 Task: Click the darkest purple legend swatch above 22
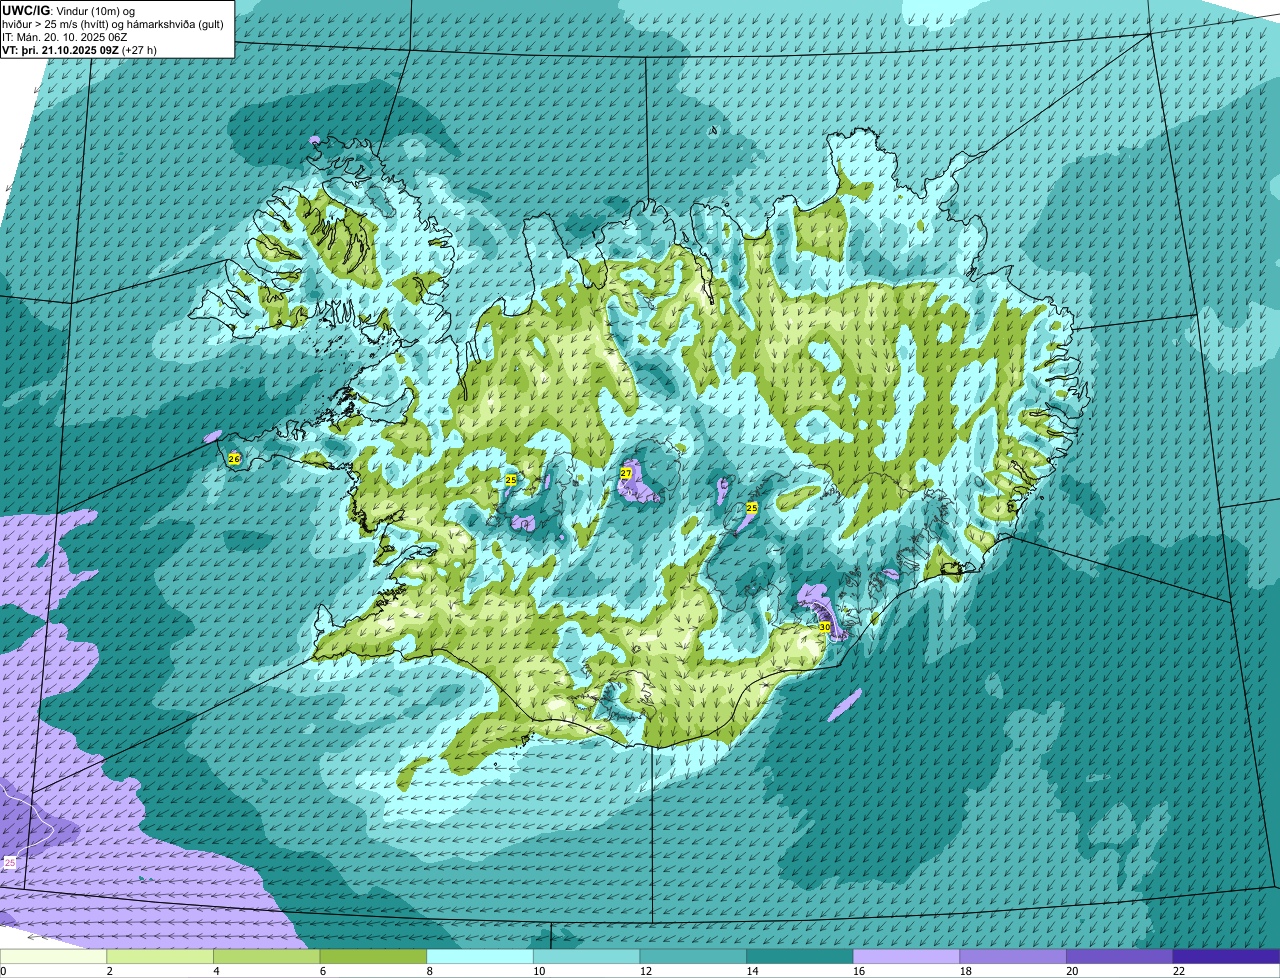tap(1226, 956)
